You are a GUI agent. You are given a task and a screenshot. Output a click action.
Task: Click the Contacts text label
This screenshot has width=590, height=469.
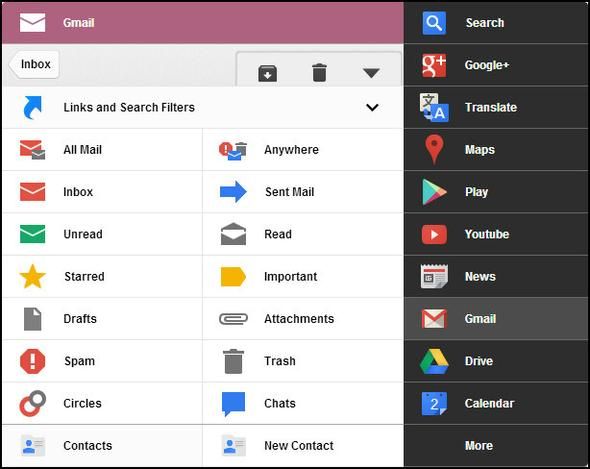click(88, 446)
